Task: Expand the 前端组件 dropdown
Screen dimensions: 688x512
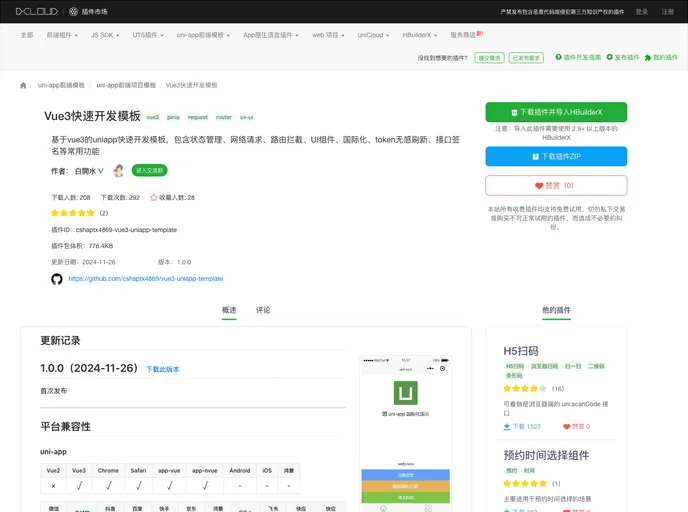Action: pyautogui.click(x=62, y=35)
